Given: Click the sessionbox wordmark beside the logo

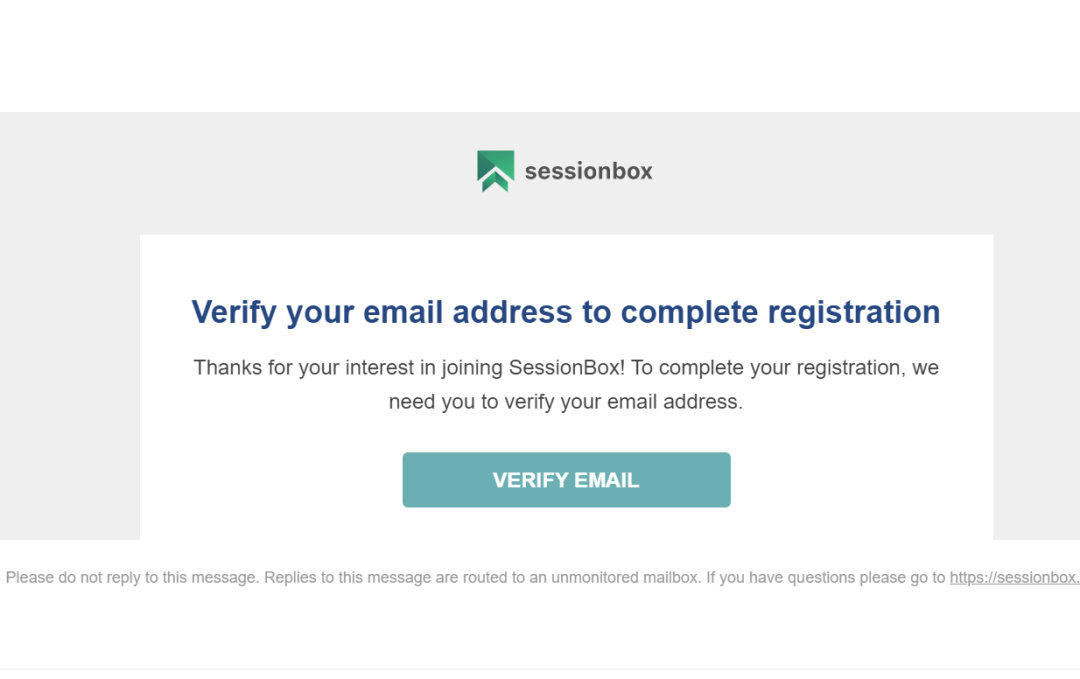Looking at the screenshot, I should pyautogui.click(x=588, y=171).
